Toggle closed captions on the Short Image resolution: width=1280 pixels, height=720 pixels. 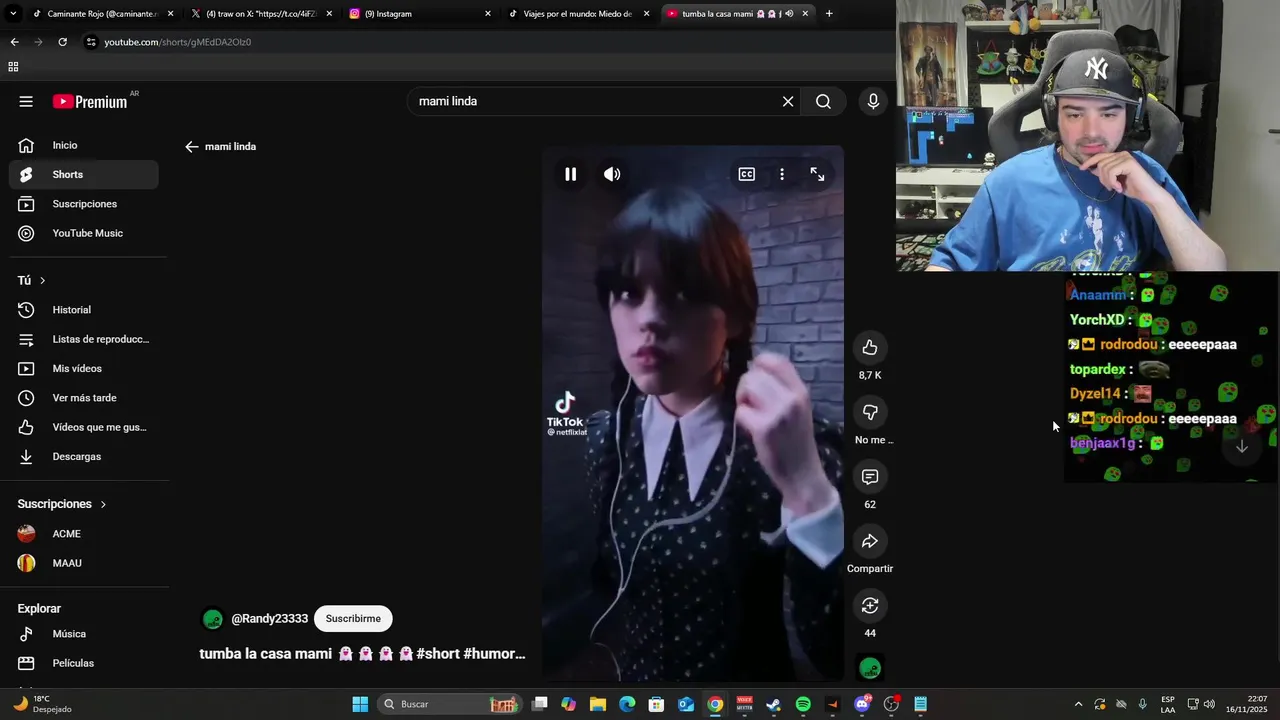pyautogui.click(x=747, y=174)
